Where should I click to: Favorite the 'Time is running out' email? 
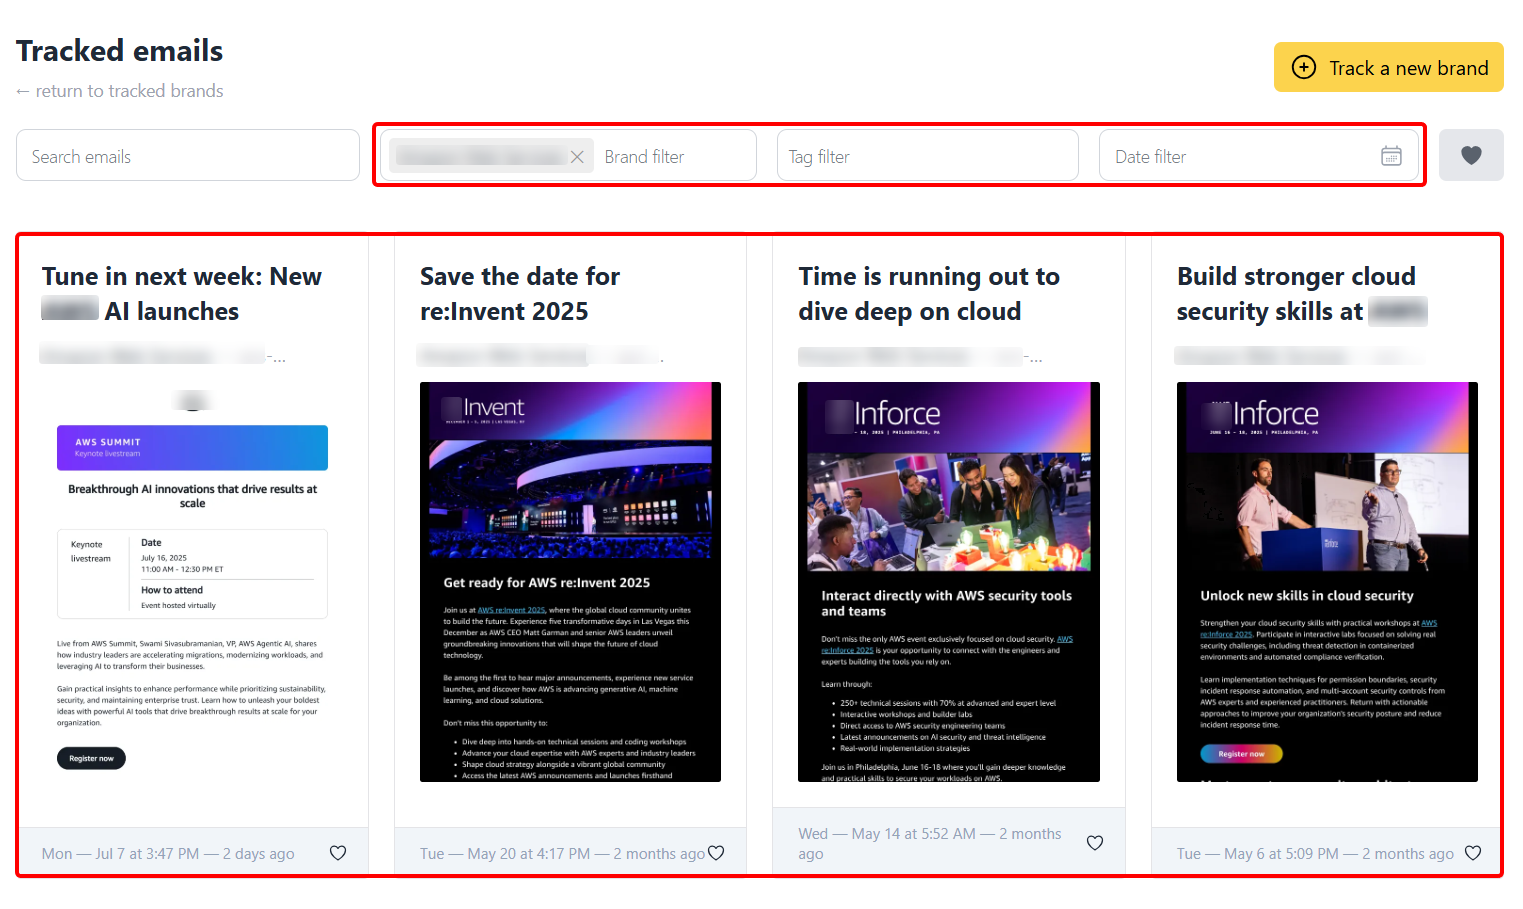pos(1095,843)
